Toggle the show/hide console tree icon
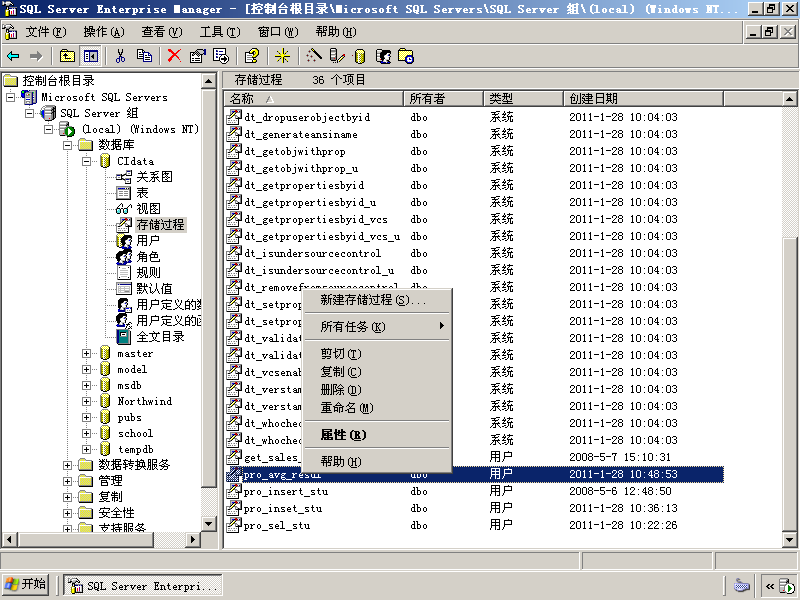Image resolution: width=800 pixels, height=600 pixels. [91, 56]
